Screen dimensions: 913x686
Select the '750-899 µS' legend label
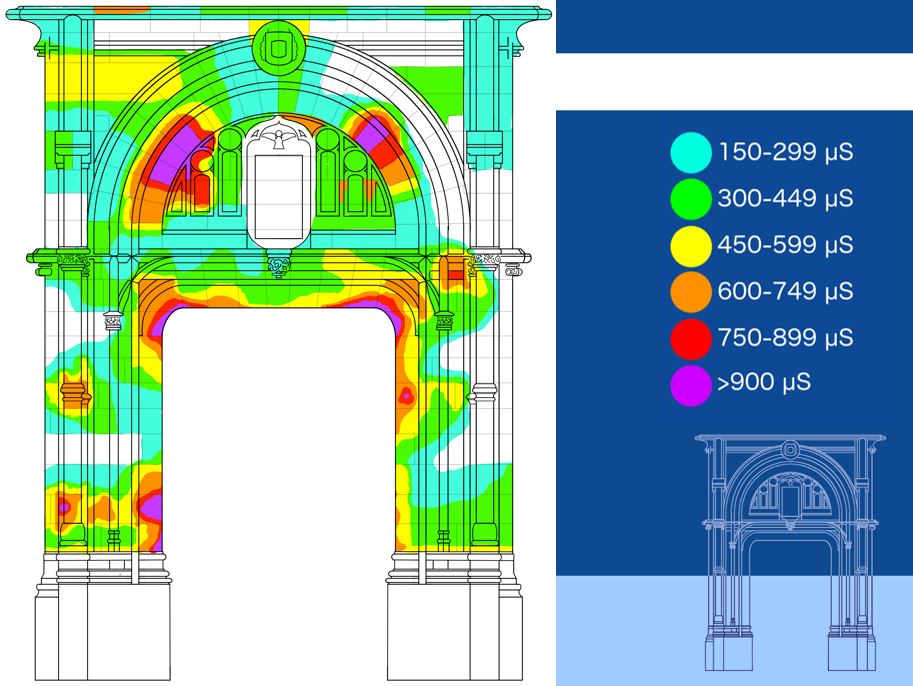coord(785,338)
